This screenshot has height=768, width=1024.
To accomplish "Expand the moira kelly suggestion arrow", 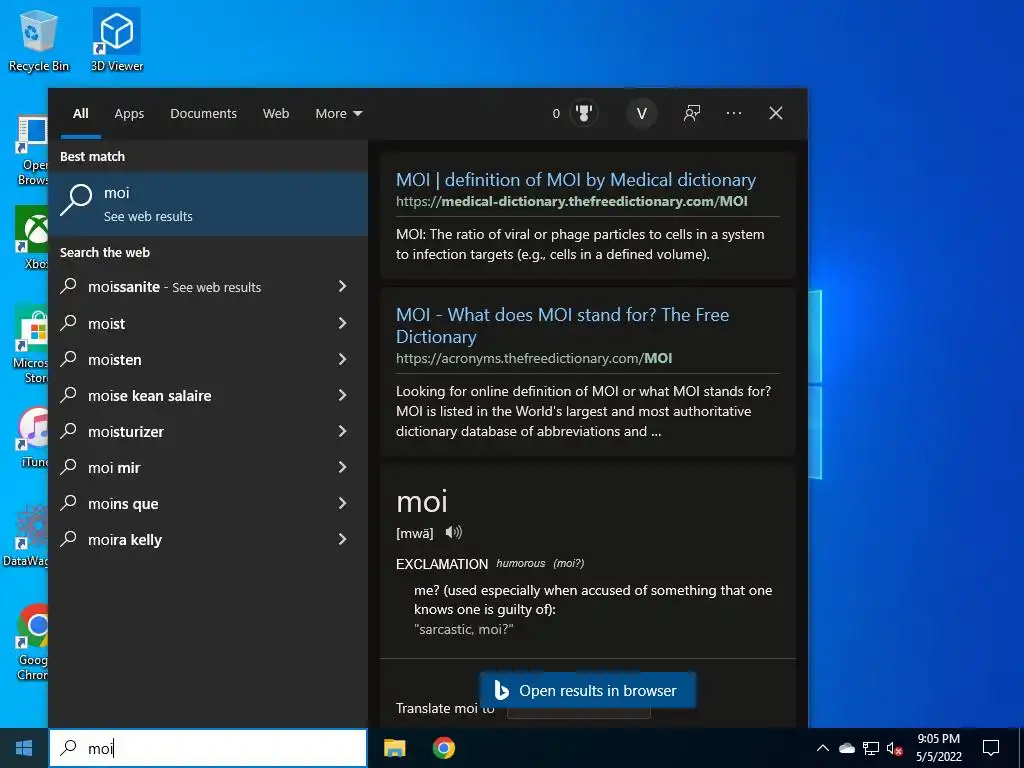I will [342, 539].
